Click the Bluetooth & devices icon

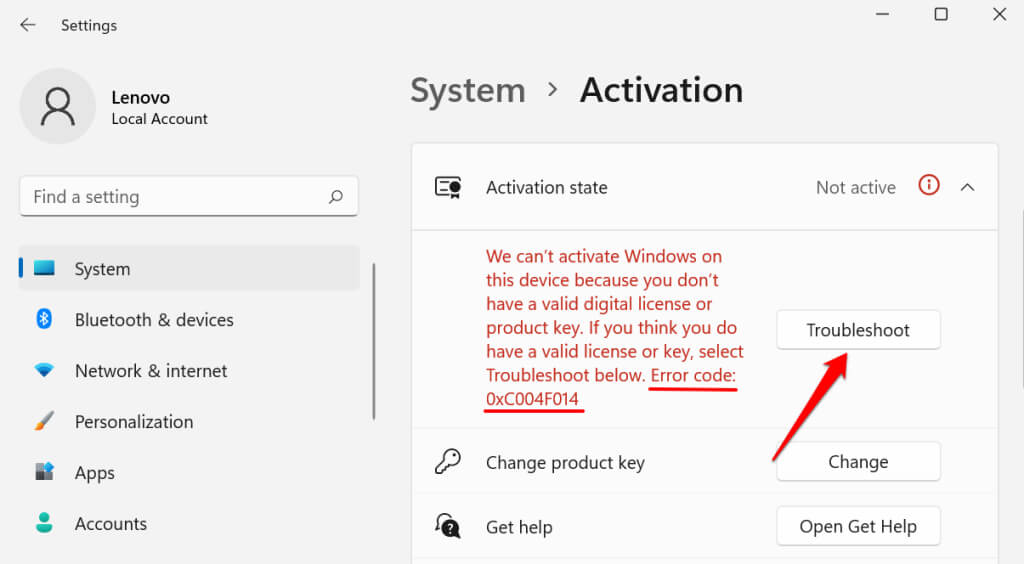(44, 319)
